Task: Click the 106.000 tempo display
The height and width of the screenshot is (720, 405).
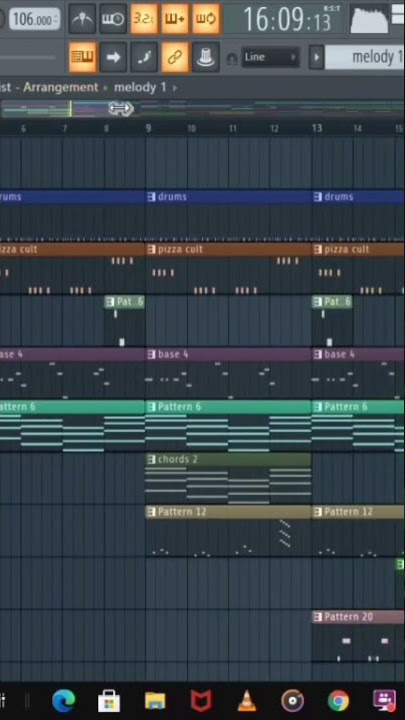Action: coord(34,20)
